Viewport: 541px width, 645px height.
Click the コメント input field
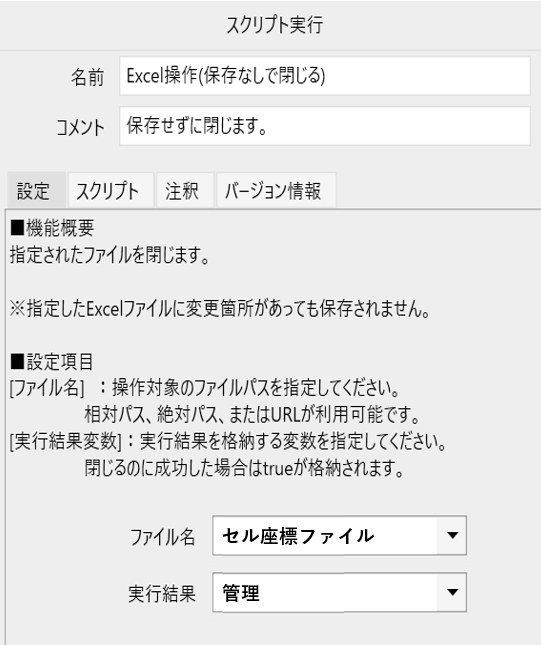[x=325, y=126]
